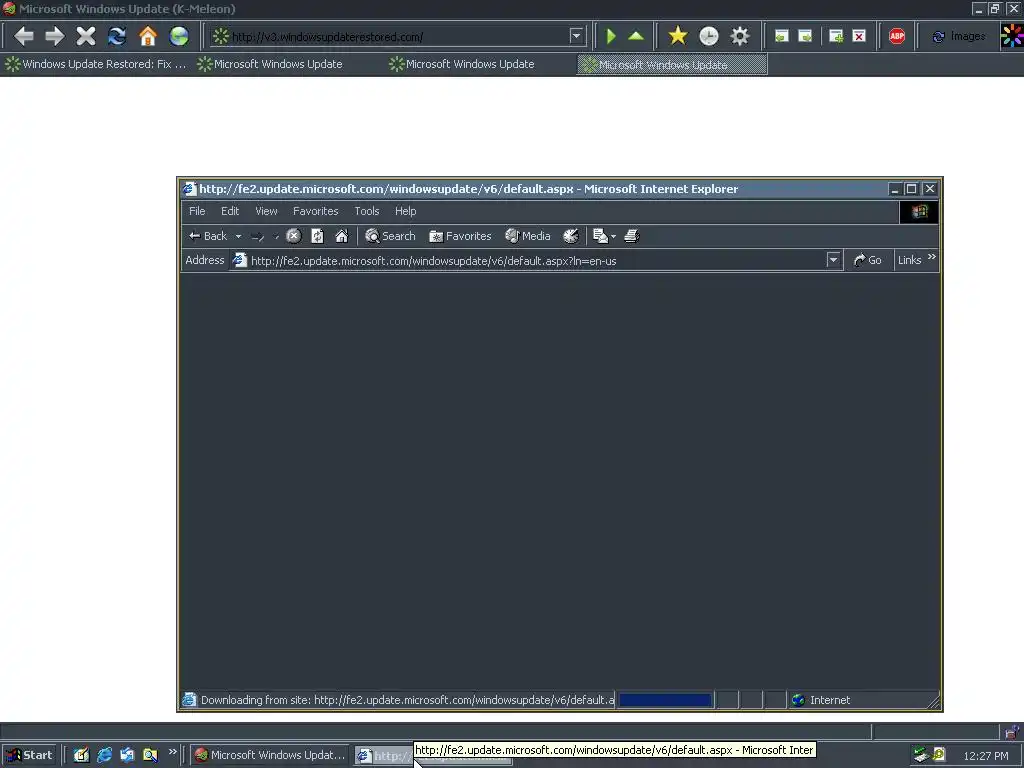
Task: Switch to second Microsoft Windows Update tab
Action: point(271,64)
